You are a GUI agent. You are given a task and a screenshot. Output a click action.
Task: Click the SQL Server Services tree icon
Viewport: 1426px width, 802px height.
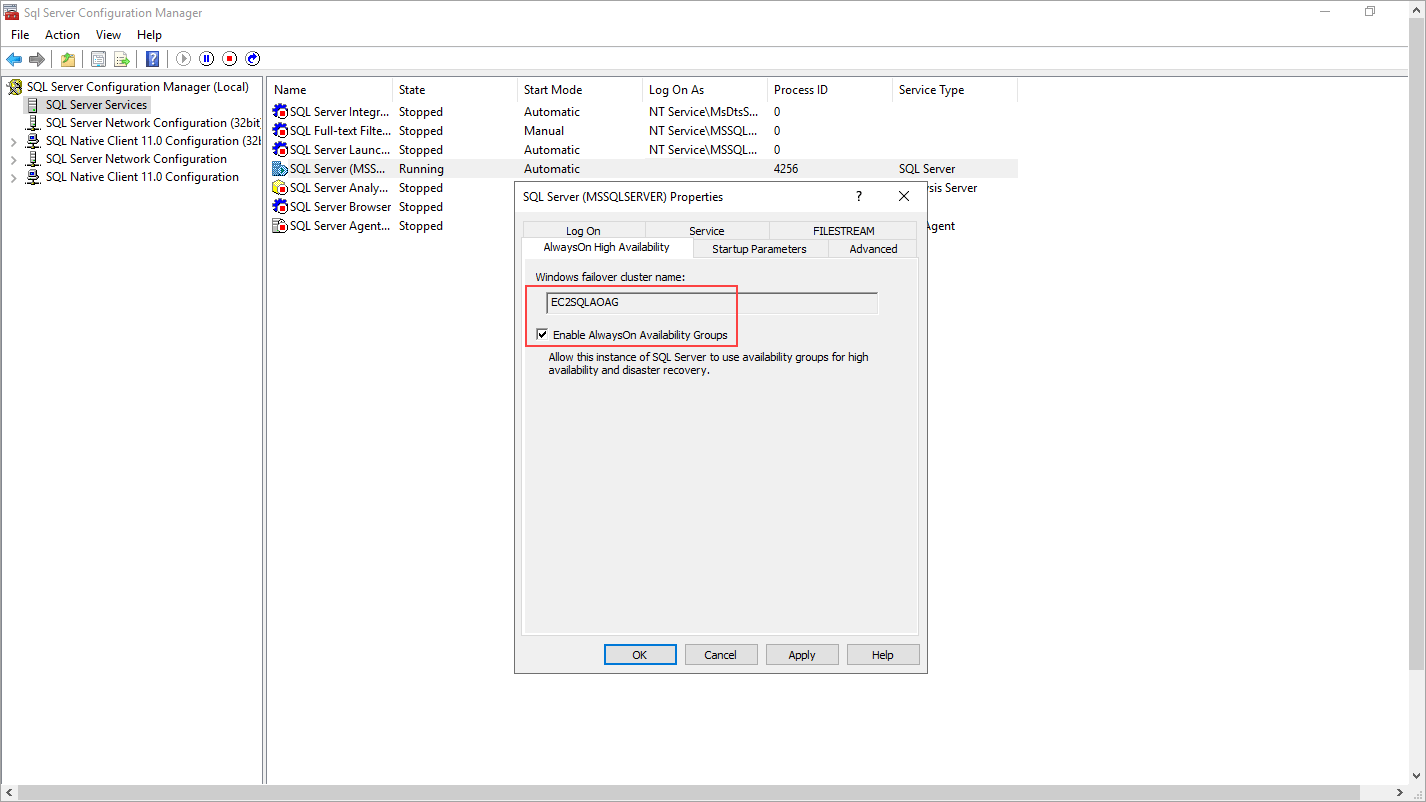34,104
